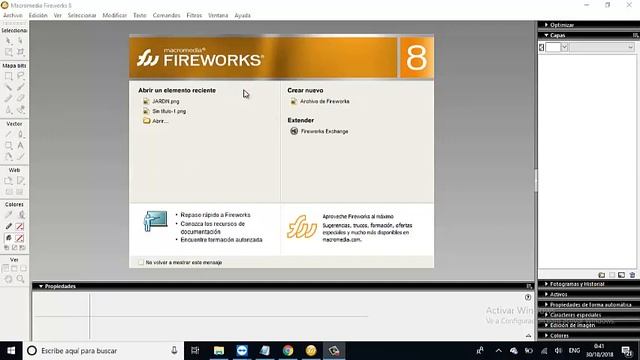Open the Seleccionar menu
Image resolution: width=640 pixels, height=360 pixels.
pos(82,15)
